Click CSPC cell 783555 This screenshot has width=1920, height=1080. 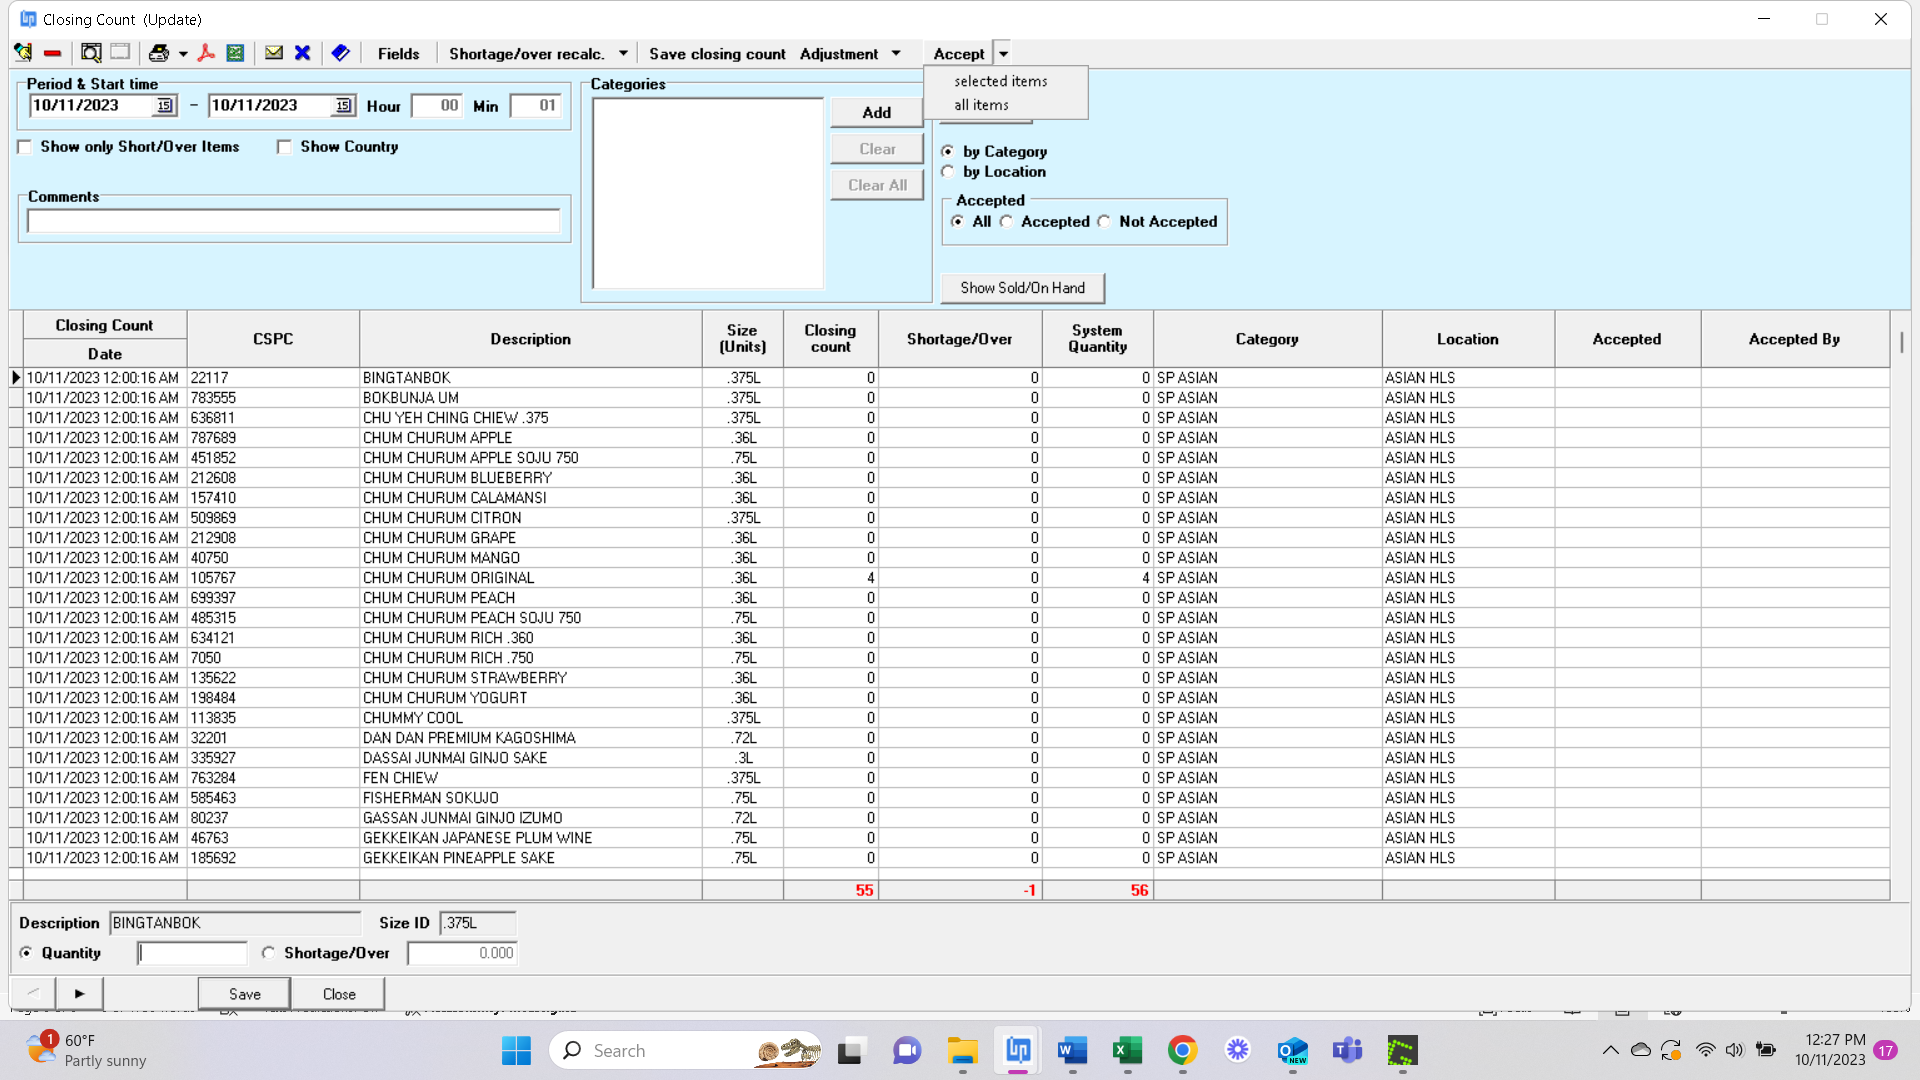click(273, 398)
